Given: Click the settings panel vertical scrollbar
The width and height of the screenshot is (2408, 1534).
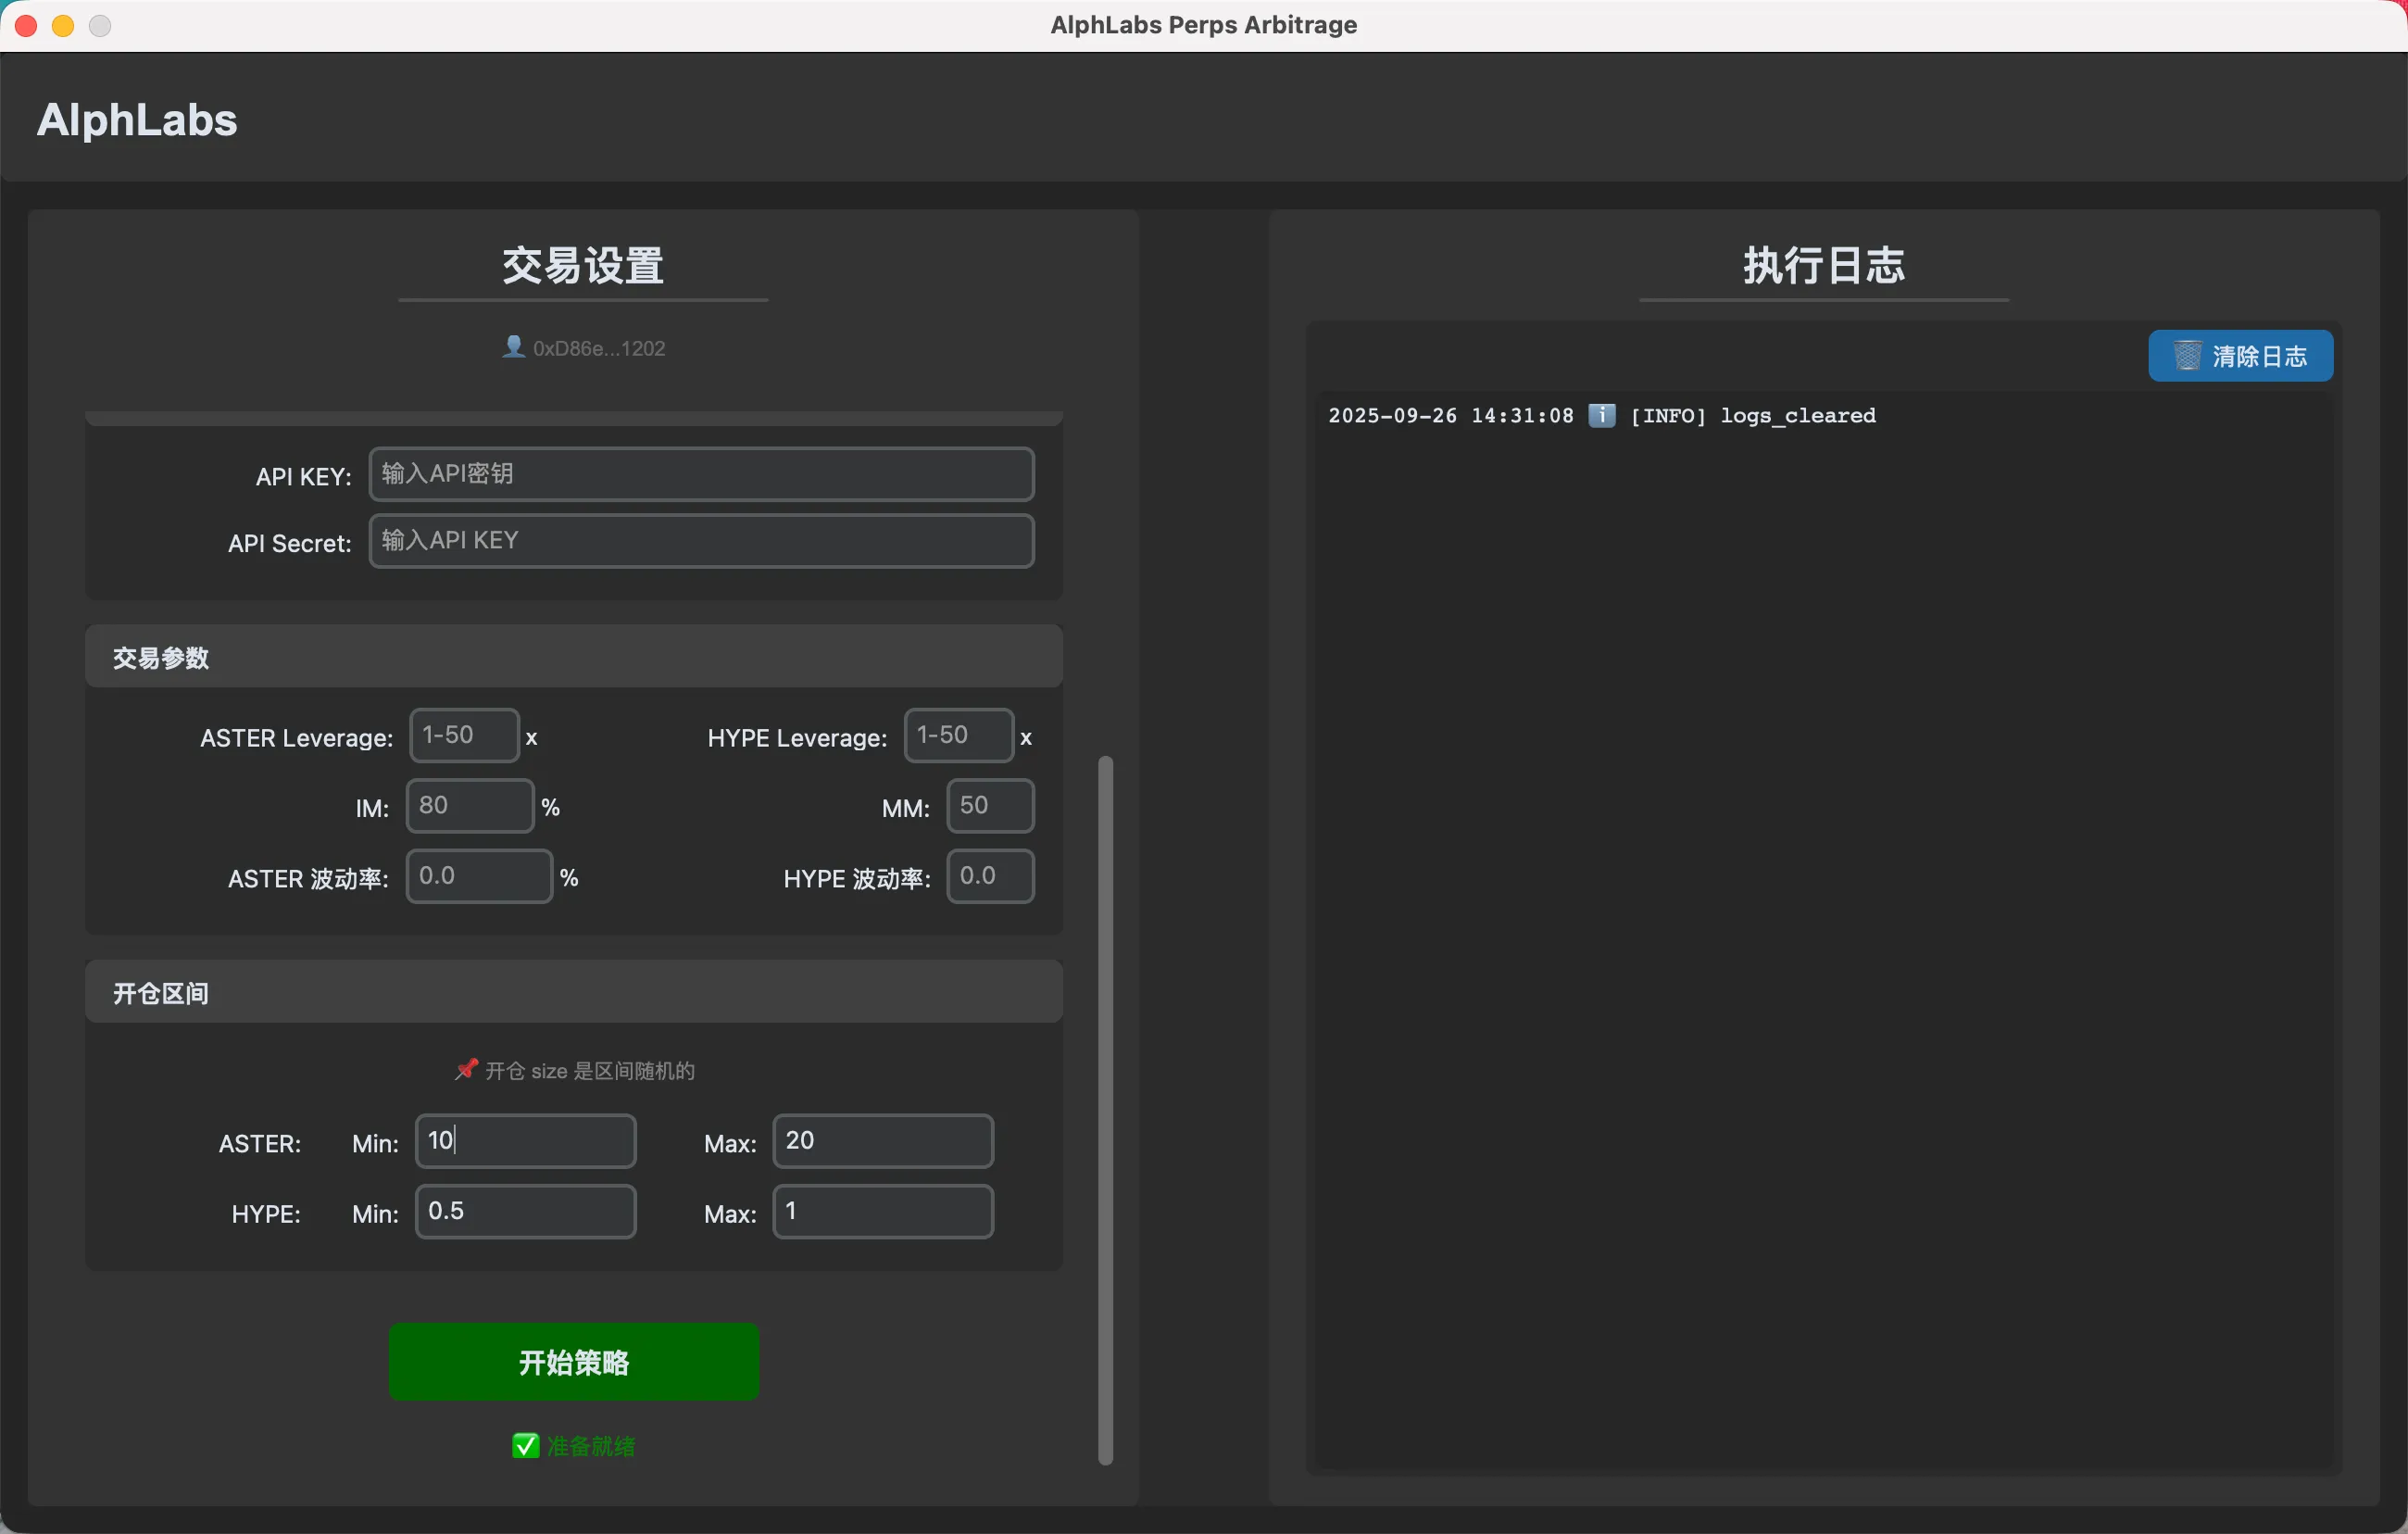Looking at the screenshot, I should [x=1105, y=1110].
